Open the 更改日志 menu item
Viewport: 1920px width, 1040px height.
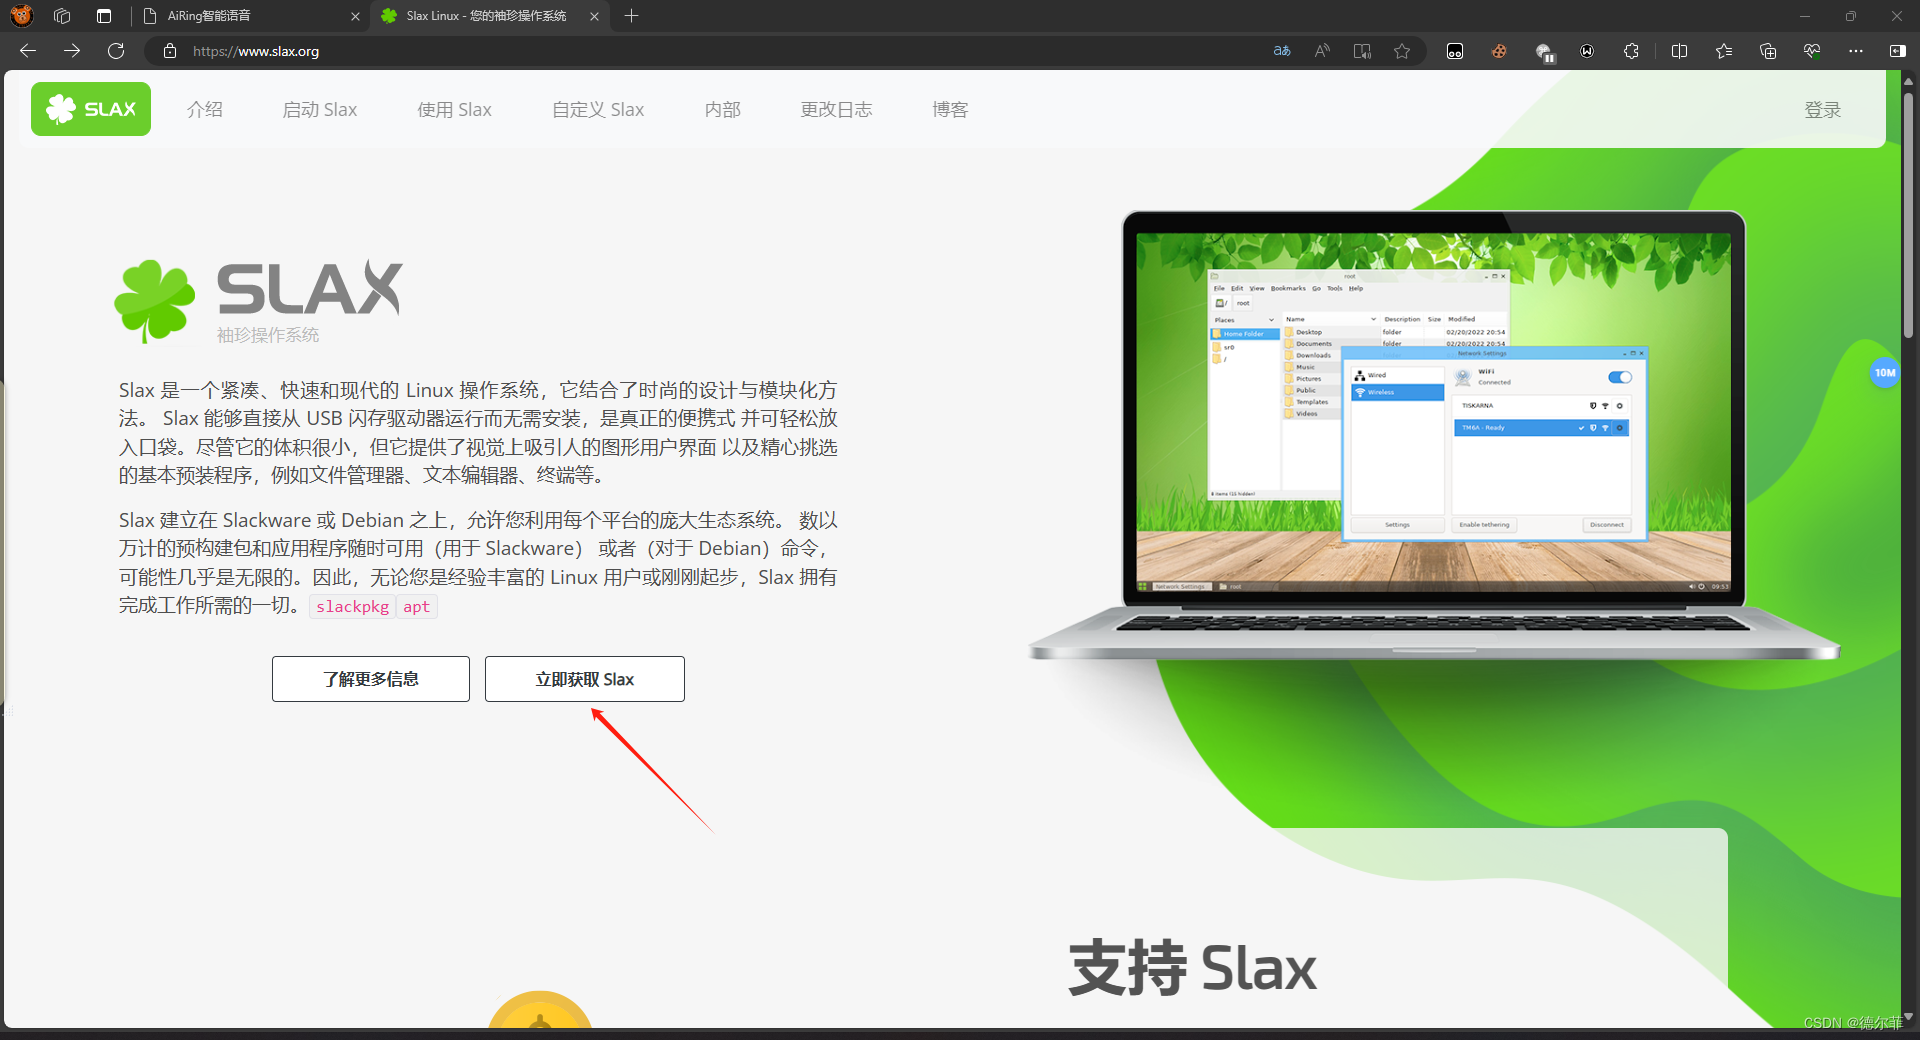(837, 110)
